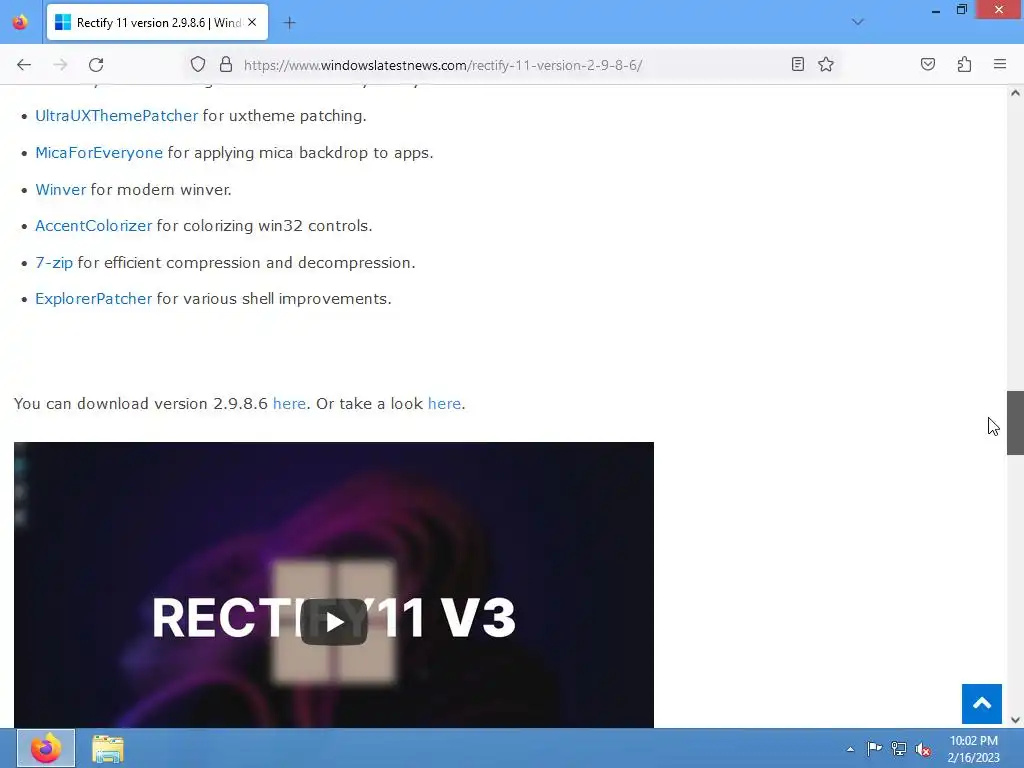
Task: Go back to the previous page
Action: (24, 65)
